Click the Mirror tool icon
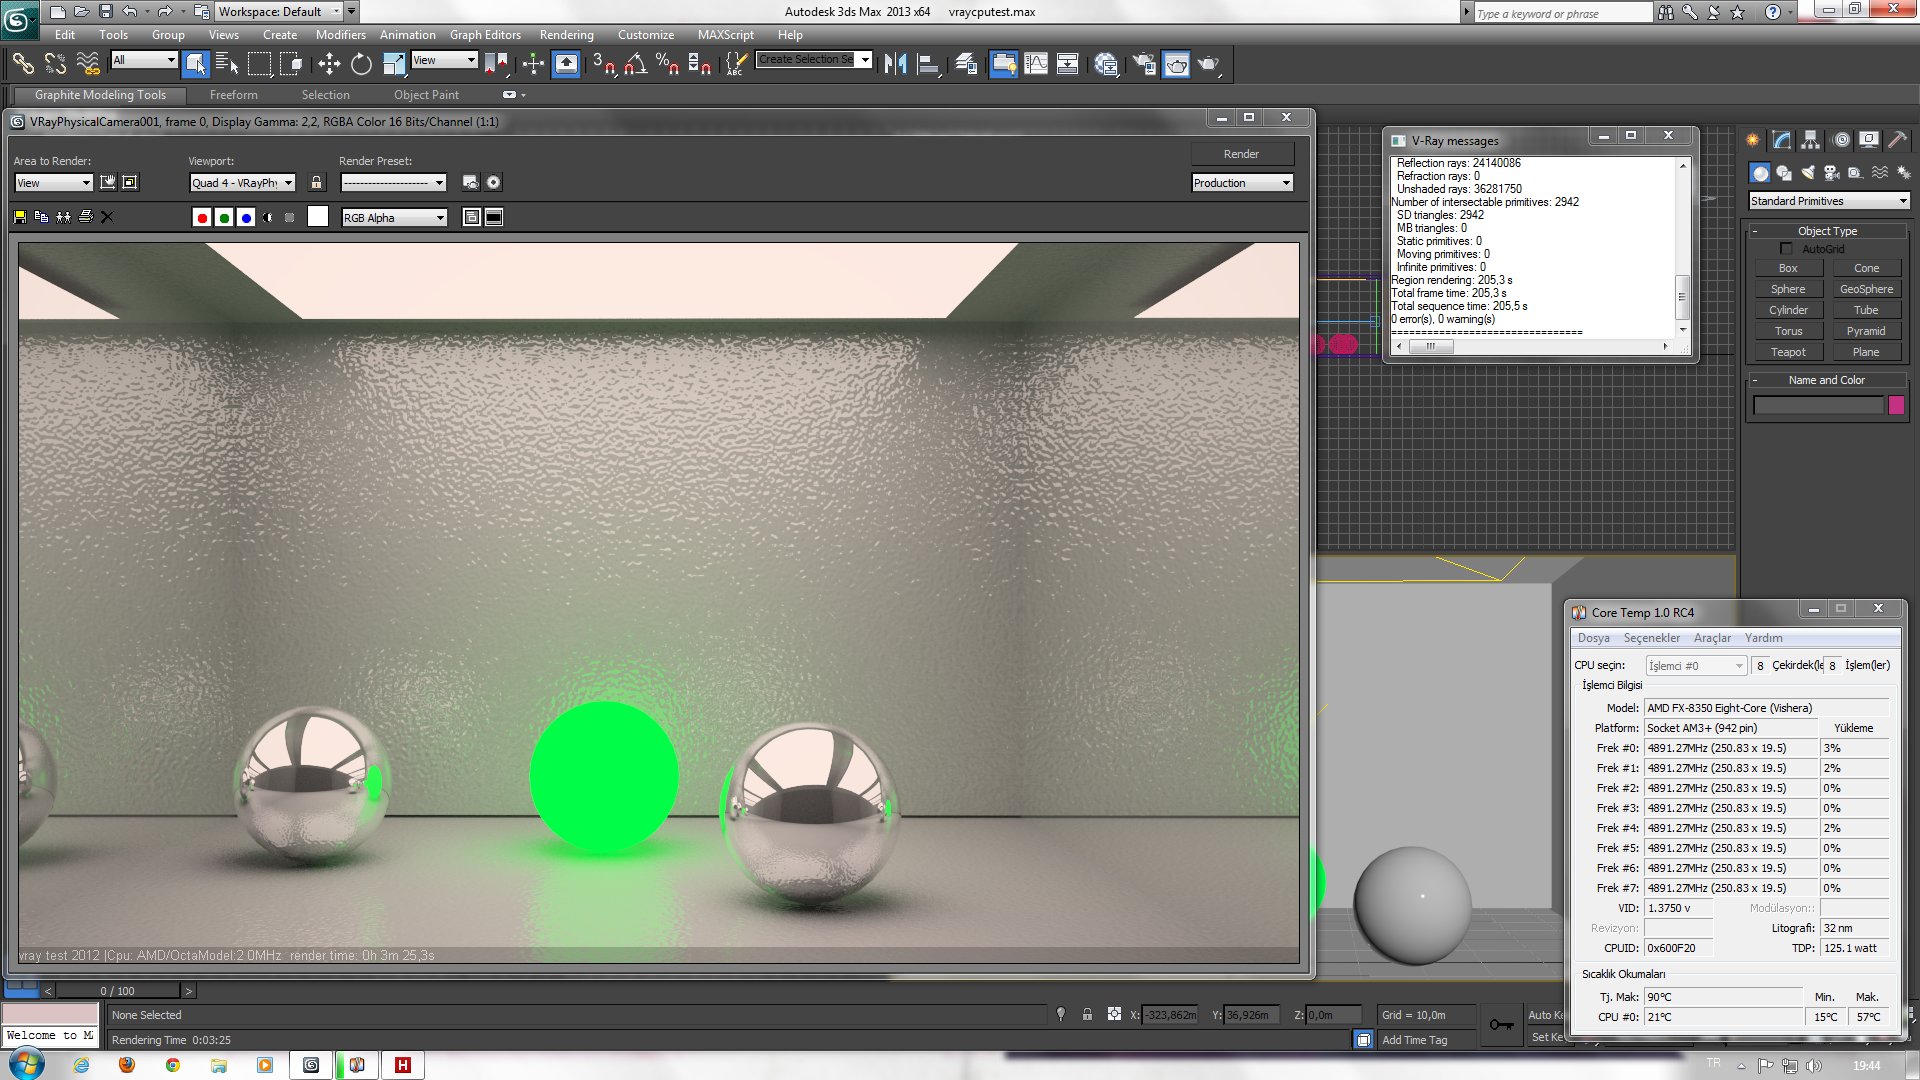This screenshot has height=1080, width=1920. 895,64
